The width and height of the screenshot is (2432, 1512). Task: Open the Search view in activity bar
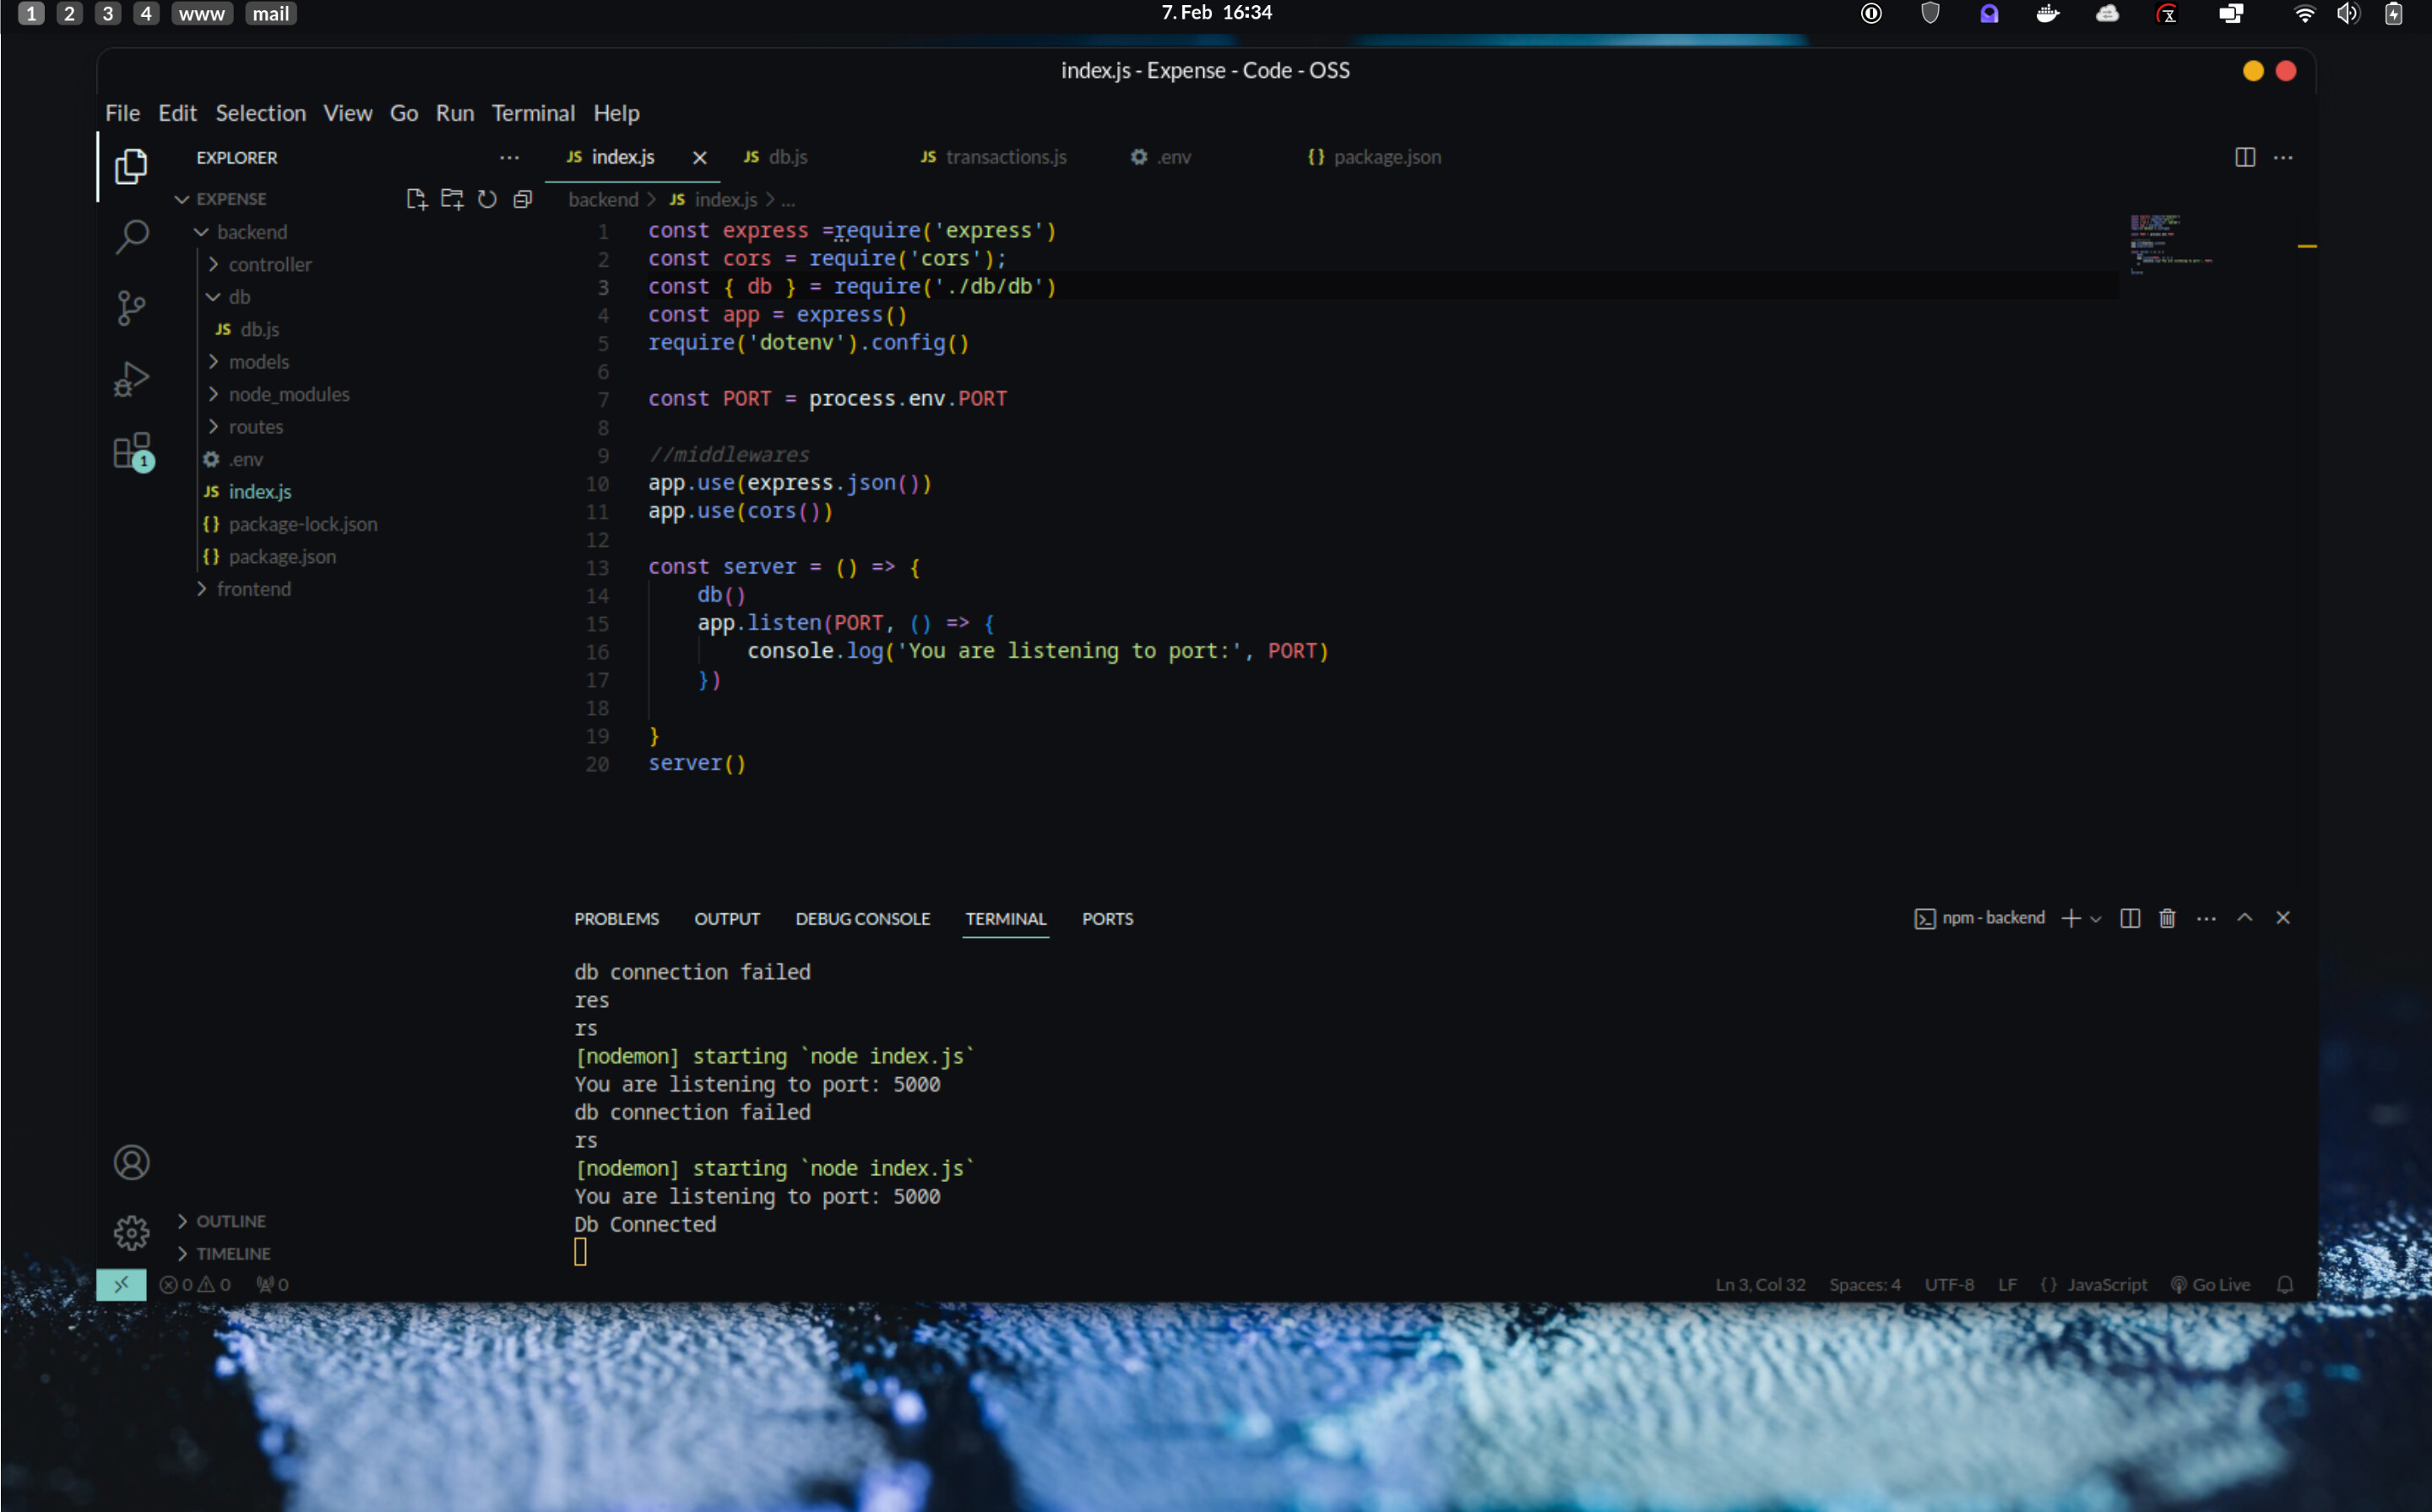point(131,237)
